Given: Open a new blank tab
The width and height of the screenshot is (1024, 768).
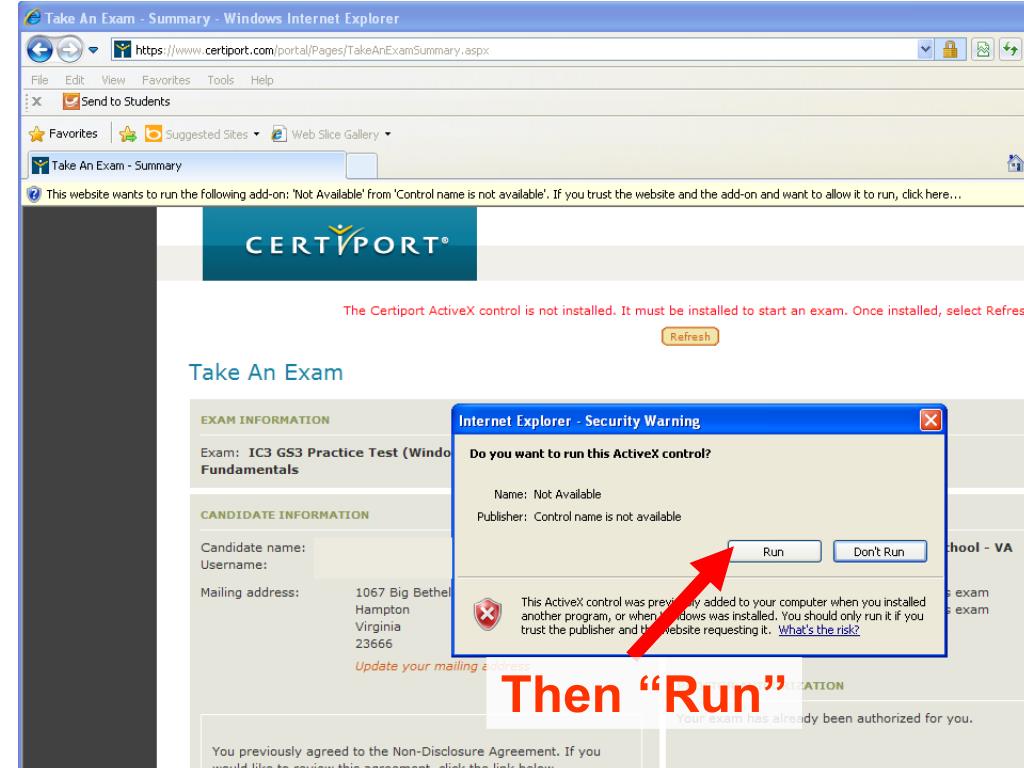Looking at the screenshot, I should pos(362,166).
